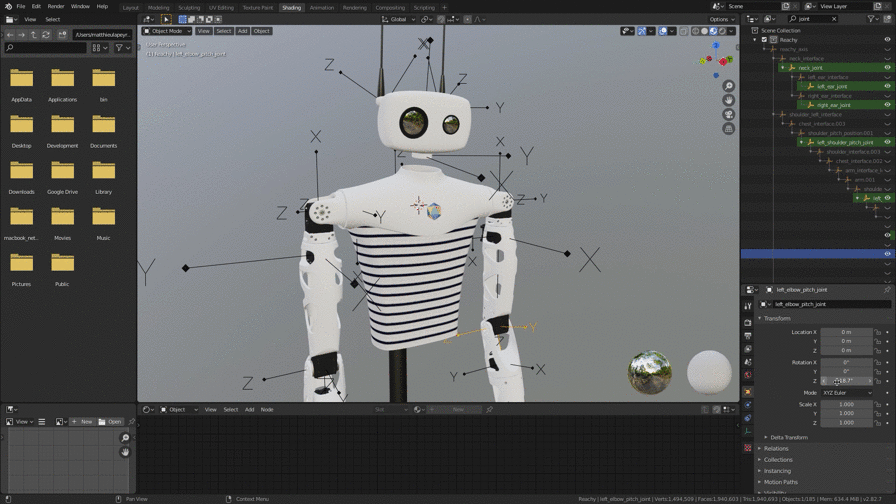896x504 pixels.
Task: Open the Render menu
Action: [x=56, y=6]
